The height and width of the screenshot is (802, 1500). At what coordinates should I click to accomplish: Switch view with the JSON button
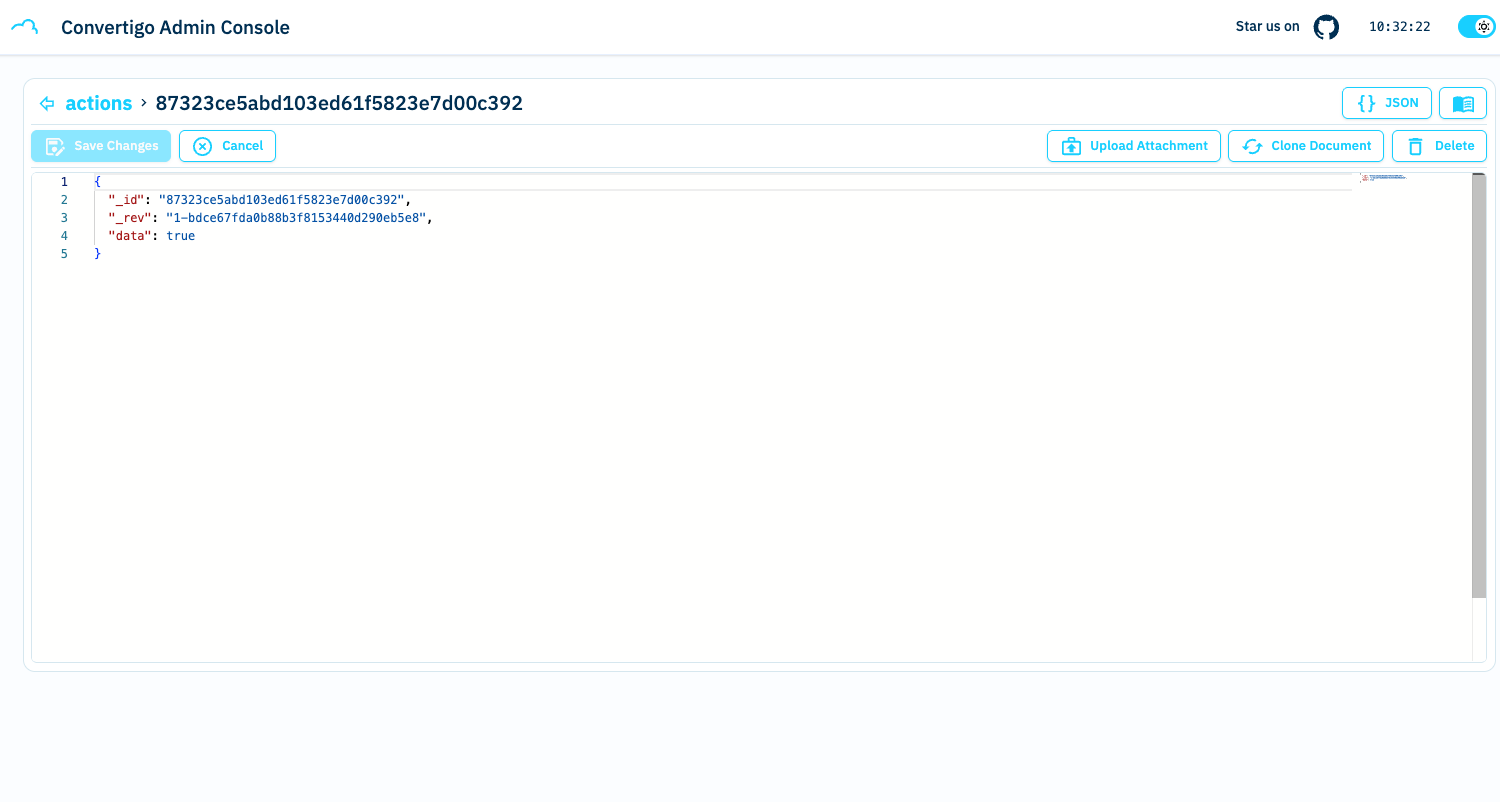[1386, 103]
